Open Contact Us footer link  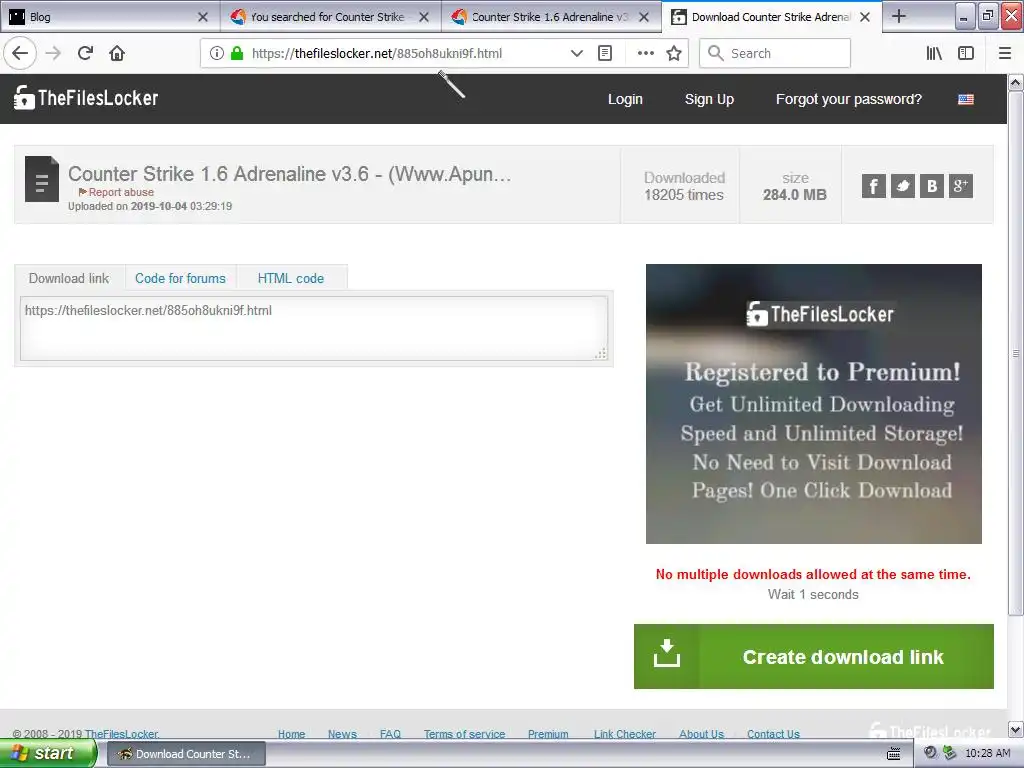coord(773,734)
